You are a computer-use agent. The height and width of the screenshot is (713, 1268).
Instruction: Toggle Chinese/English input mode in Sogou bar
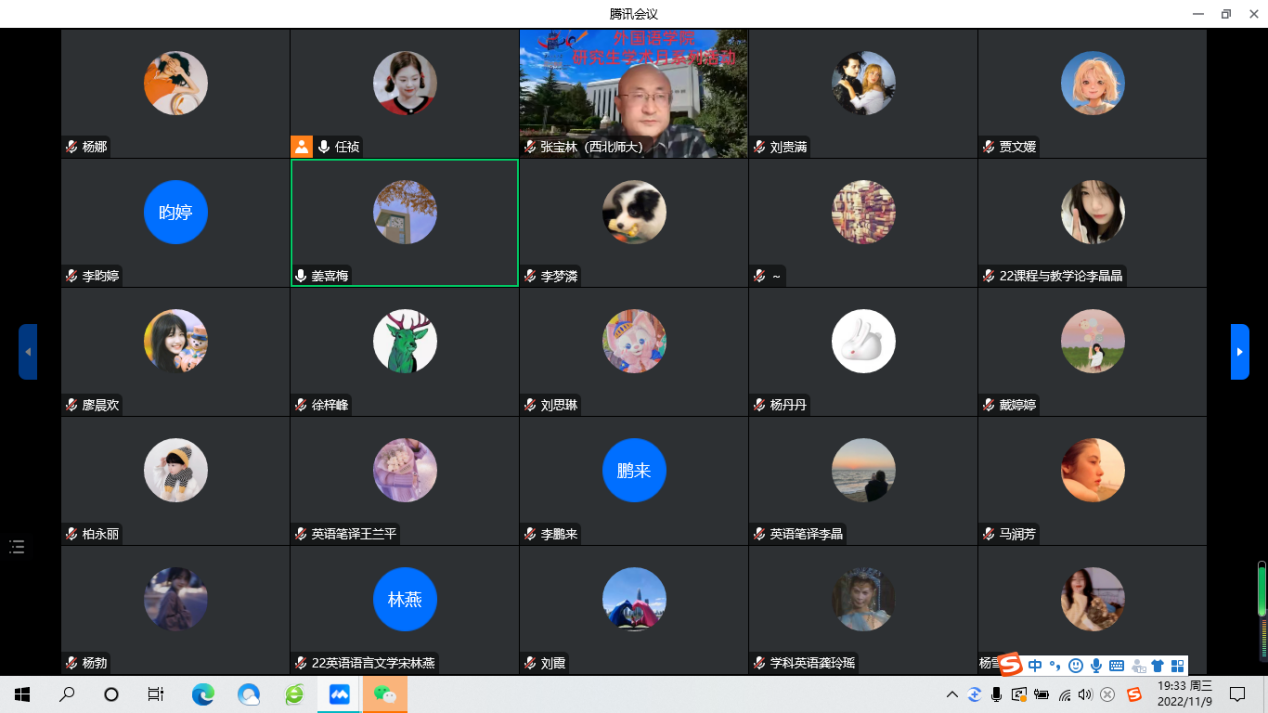tap(1035, 666)
